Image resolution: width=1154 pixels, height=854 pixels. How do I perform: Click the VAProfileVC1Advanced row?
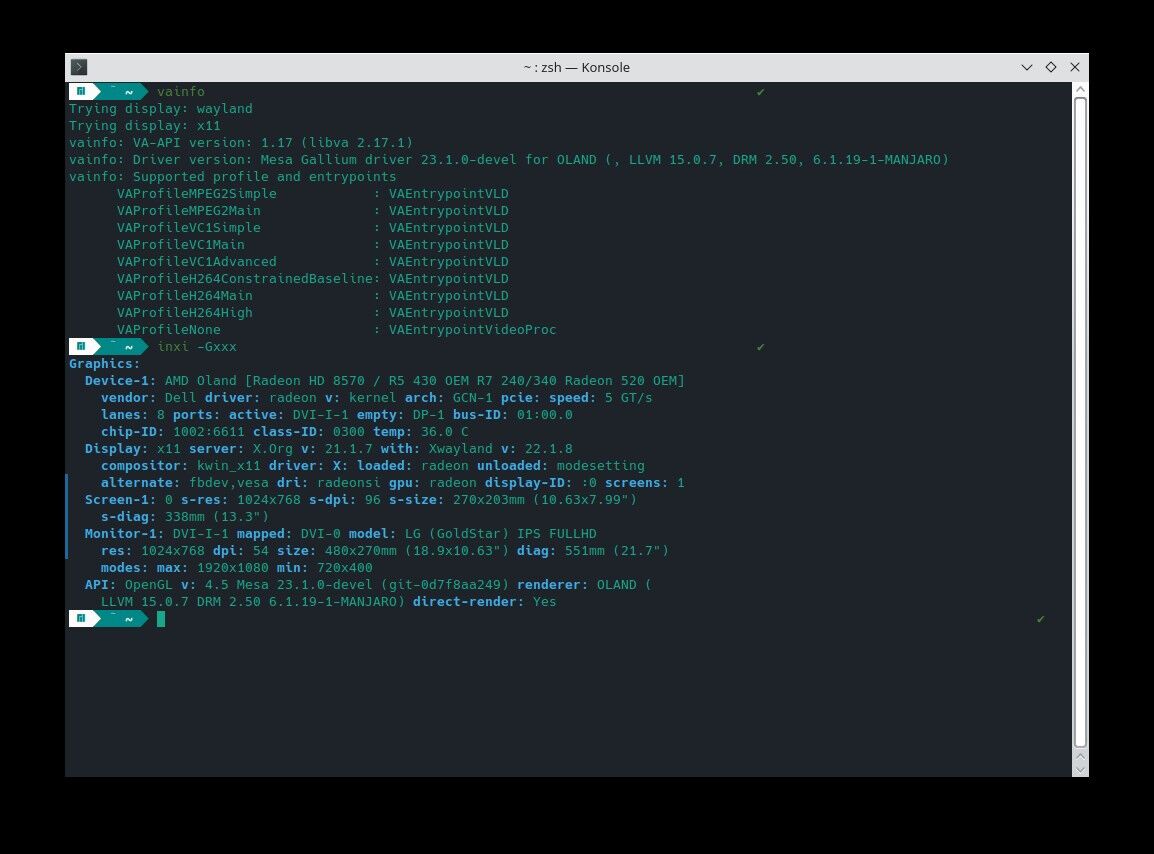(313, 261)
